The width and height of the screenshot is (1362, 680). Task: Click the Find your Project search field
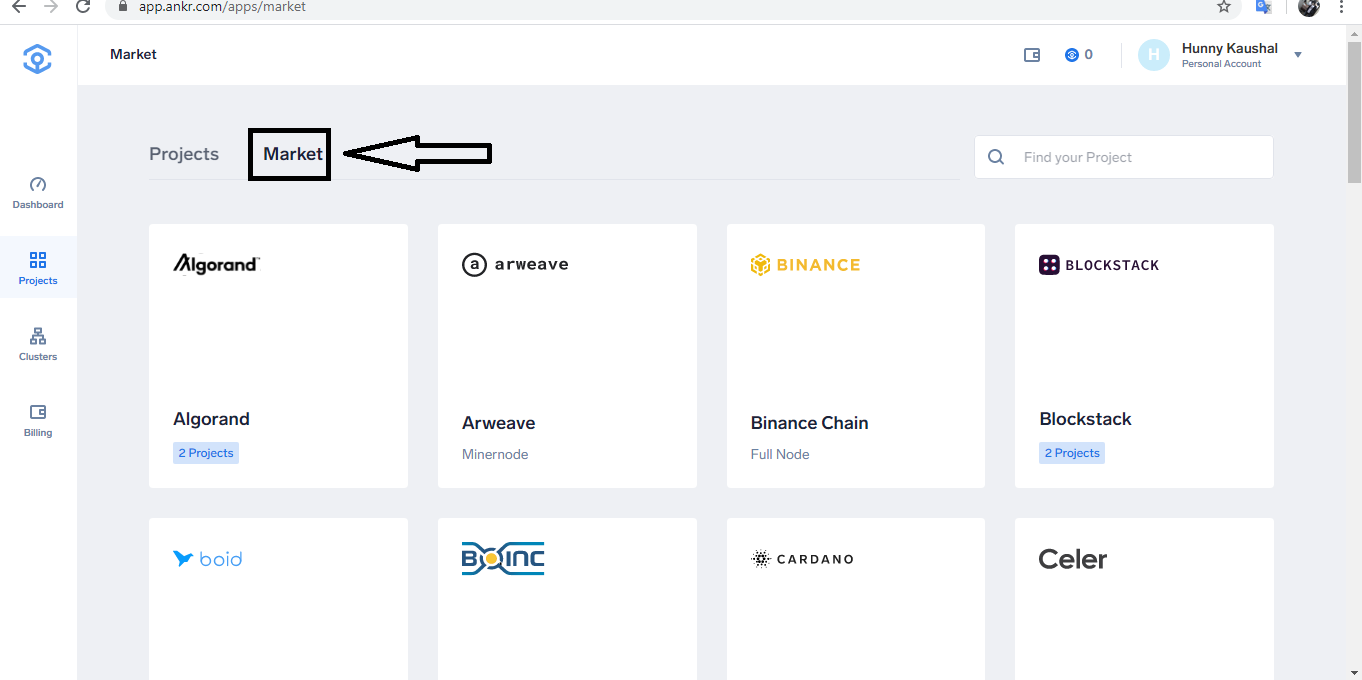coord(1123,157)
